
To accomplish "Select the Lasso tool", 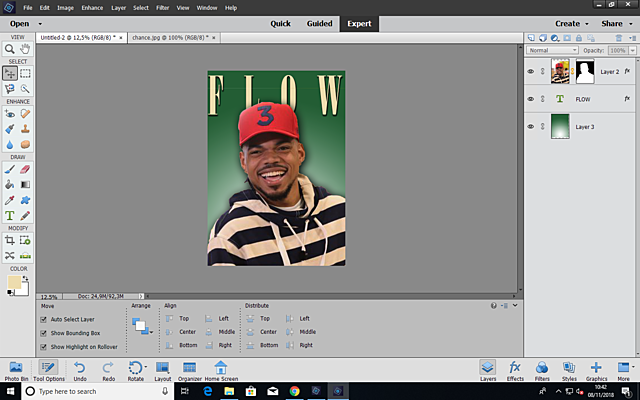I will pyautogui.click(x=9, y=89).
